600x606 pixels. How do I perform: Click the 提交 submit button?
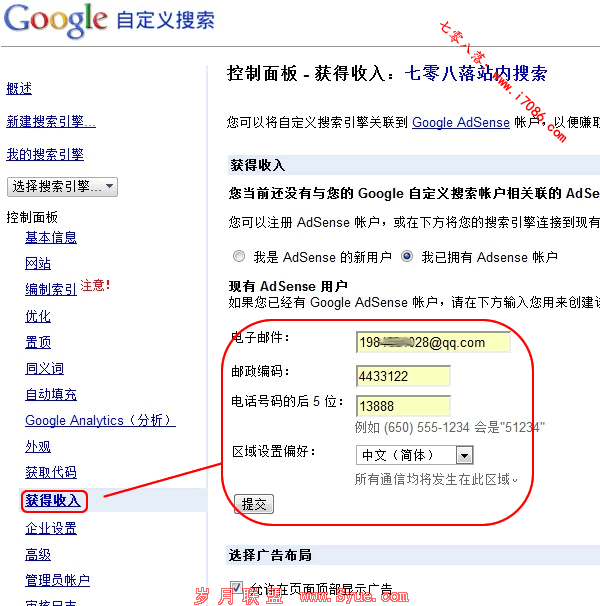click(254, 505)
